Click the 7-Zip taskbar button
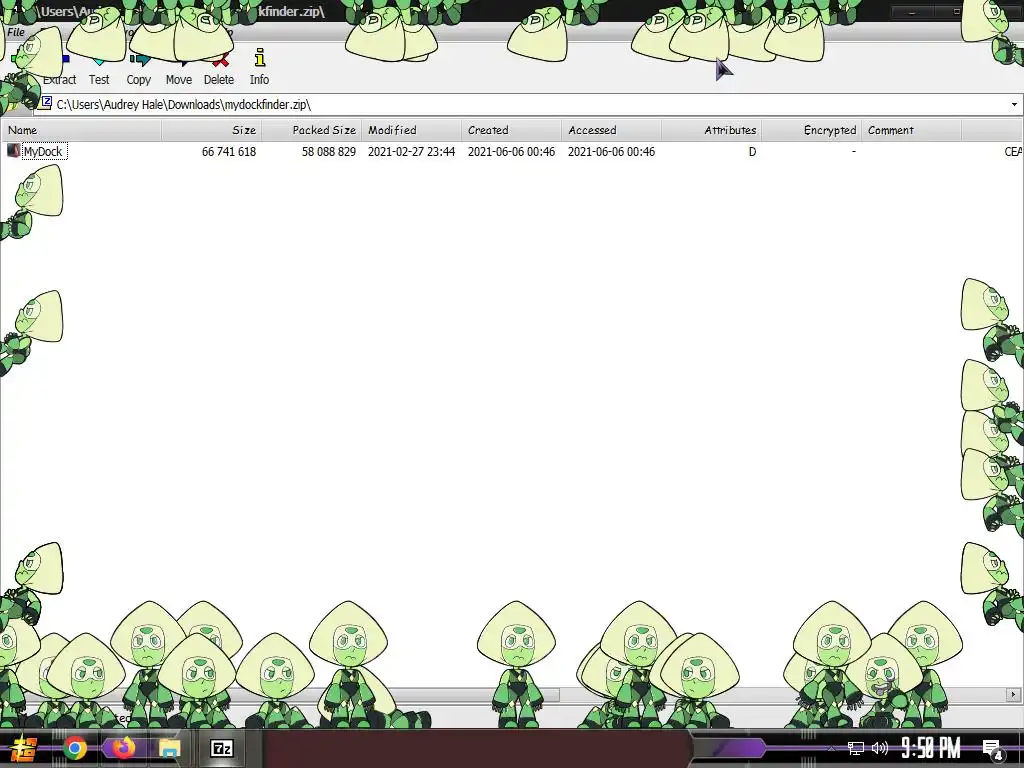Screen dimensions: 1024x768 [x=221, y=748]
